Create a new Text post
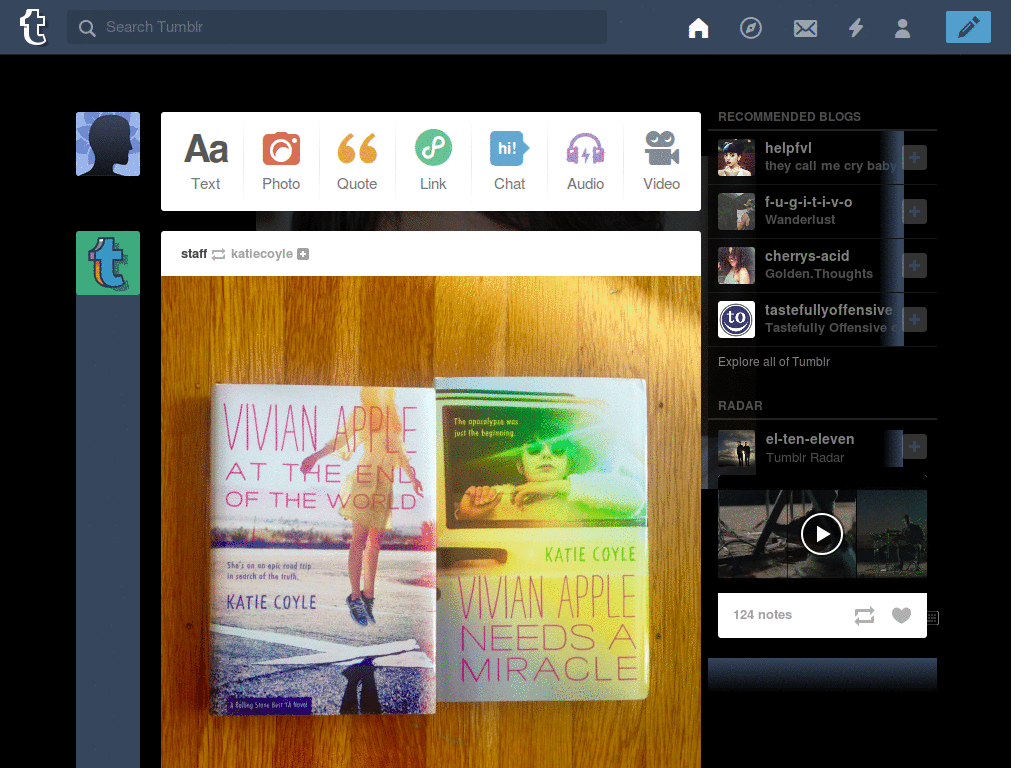The image size is (1024, 768). pyautogui.click(x=206, y=161)
